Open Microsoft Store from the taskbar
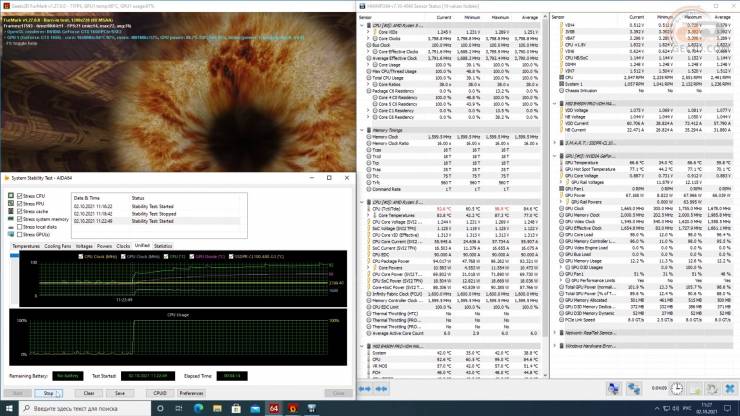Image resolution: width=740 pixels, height=416 pixels. (x=236, y=408)
